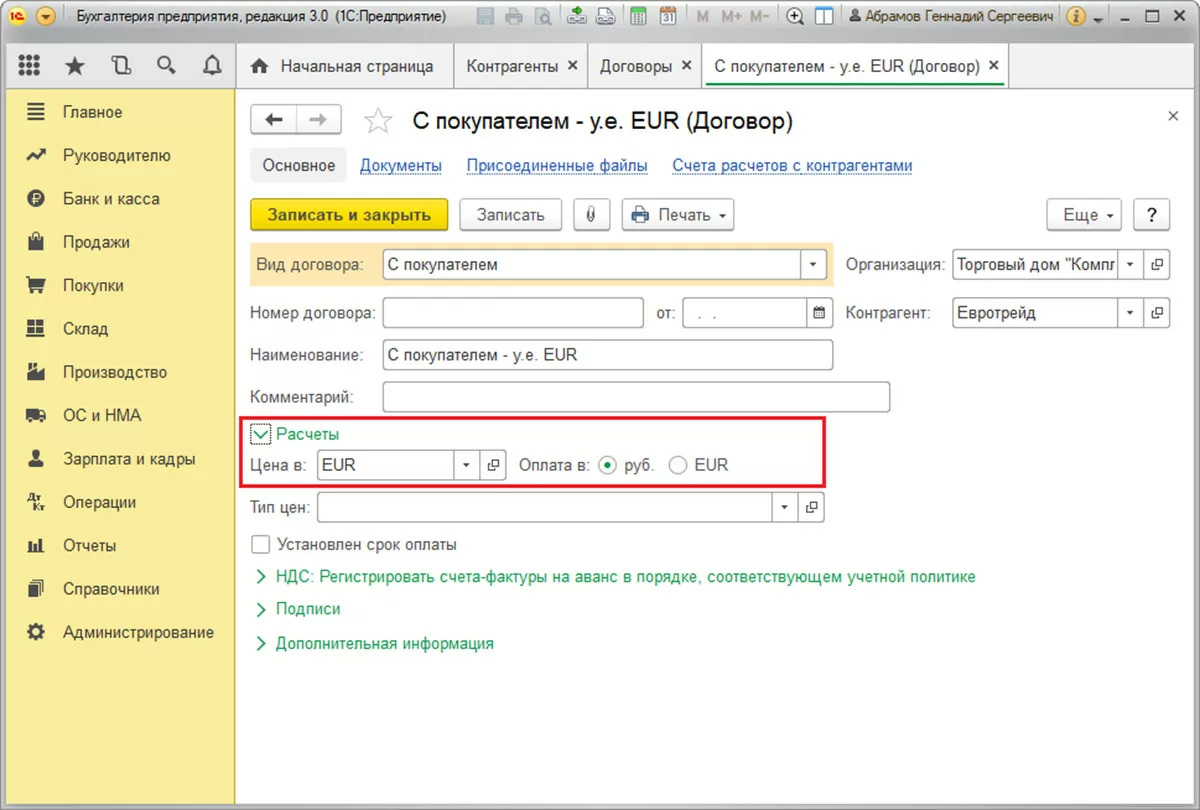The height and width of the screenshot is (810, 1200).
Task: Select the EUR payment radio button
Action: point(678,465)
